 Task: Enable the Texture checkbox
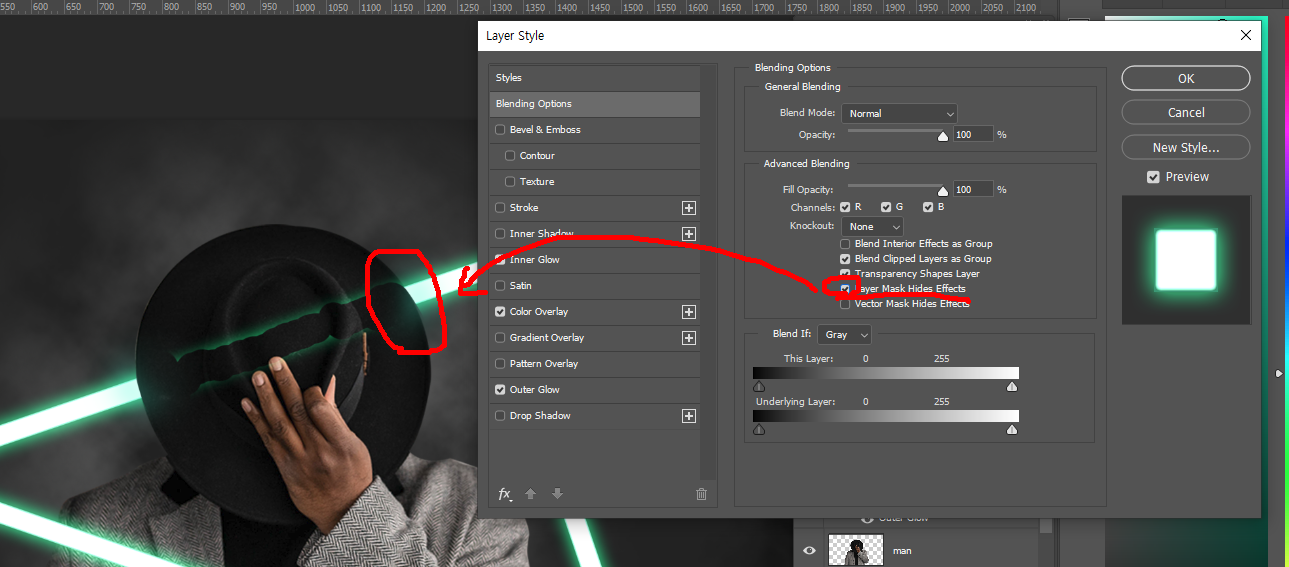[x=510, y=182]
